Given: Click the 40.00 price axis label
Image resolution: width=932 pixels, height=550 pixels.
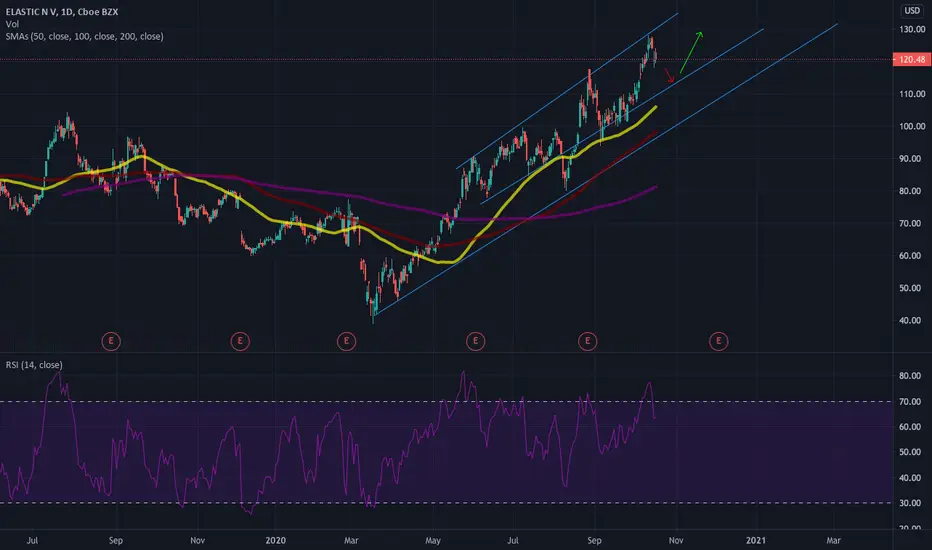Looking at the screenshot, I should (x=910, y=320).
